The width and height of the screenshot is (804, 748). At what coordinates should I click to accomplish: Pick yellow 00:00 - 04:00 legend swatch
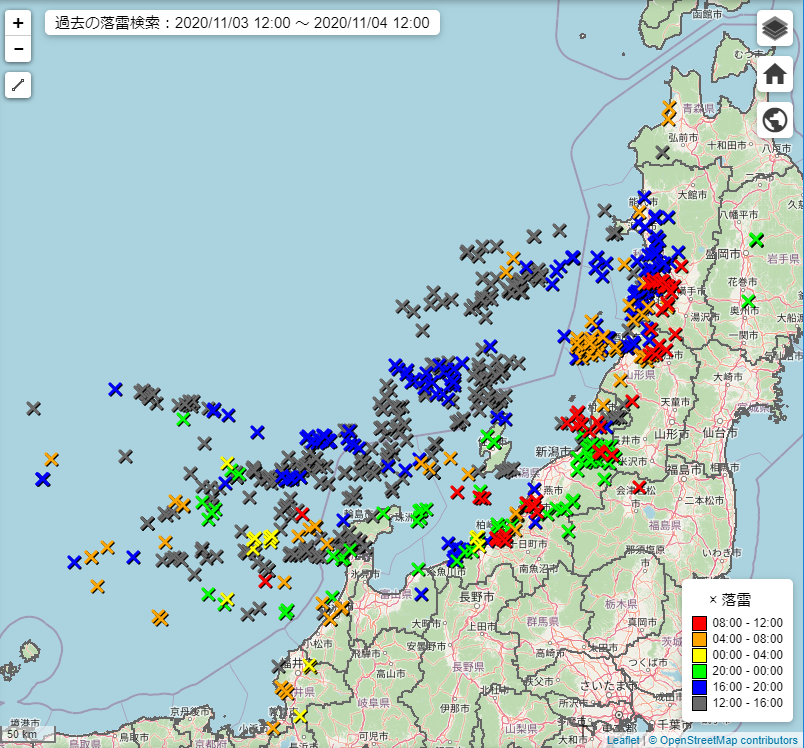(699, 655)
